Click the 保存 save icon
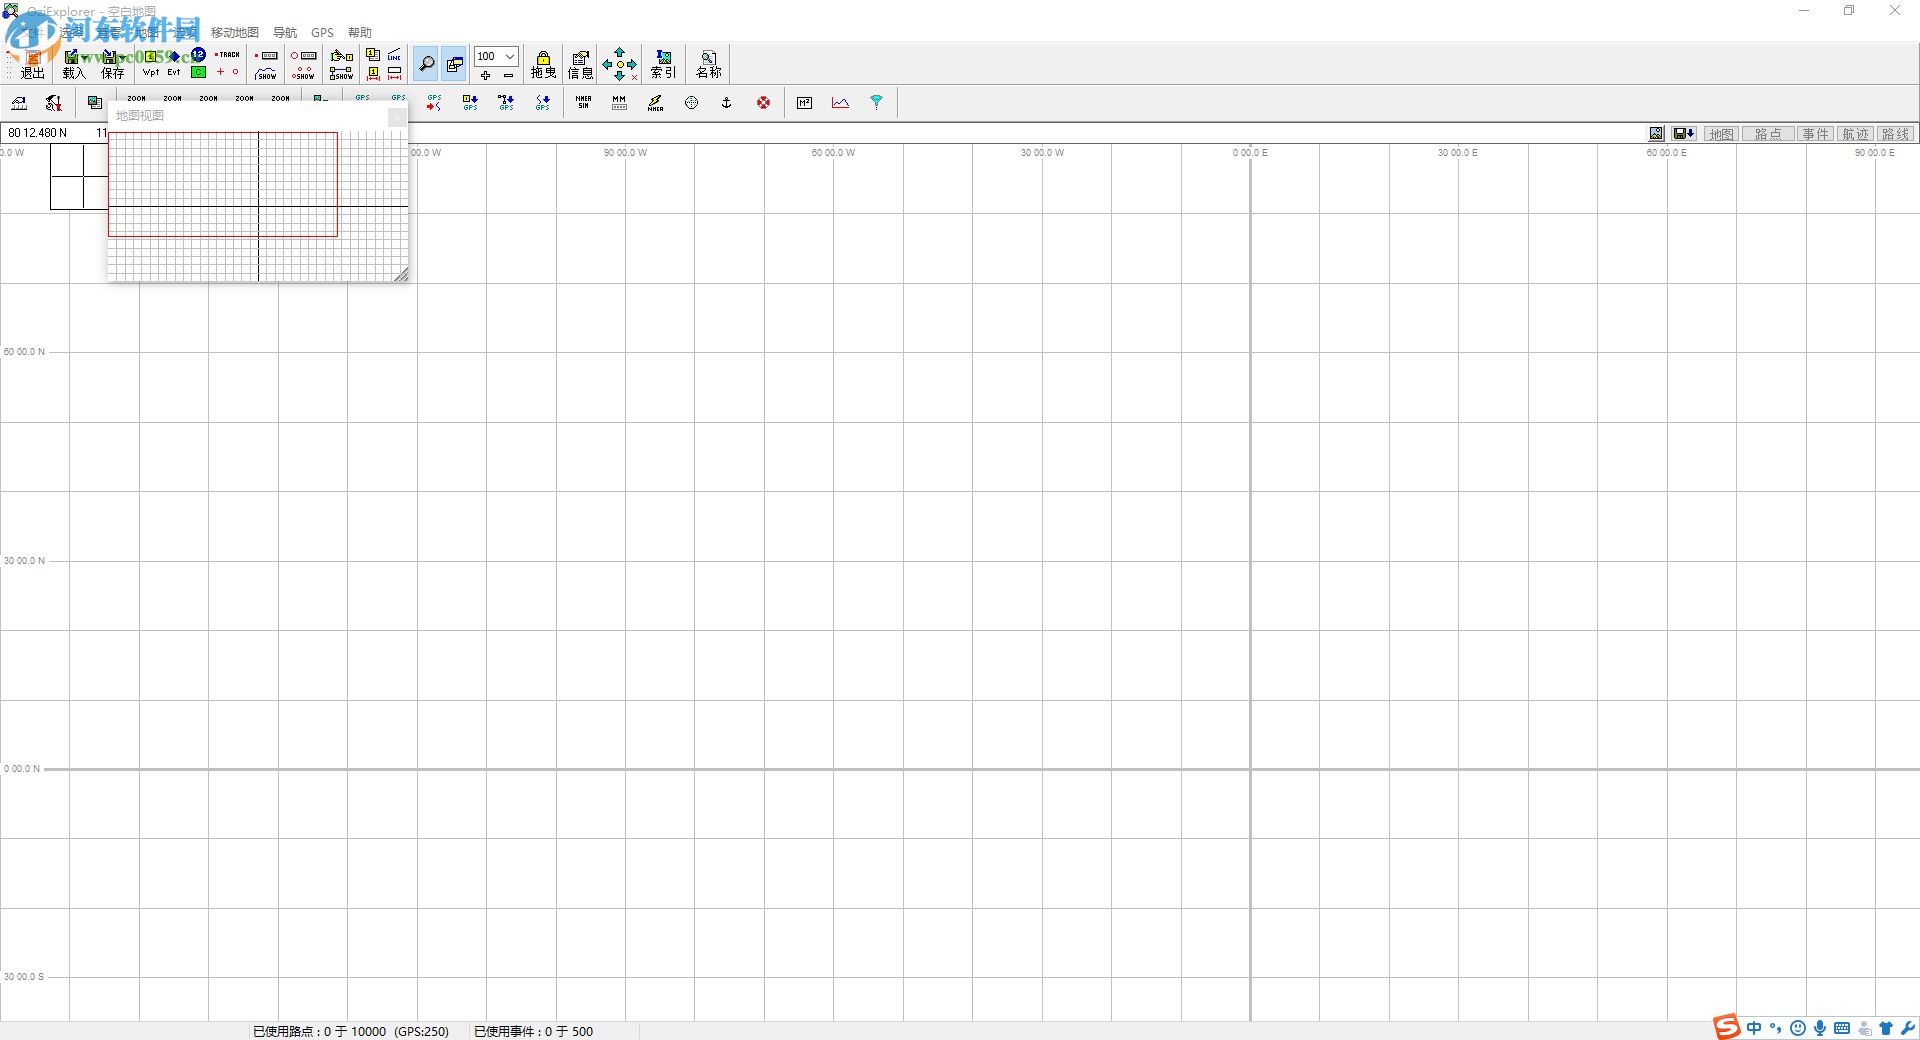 coord(112,64)
